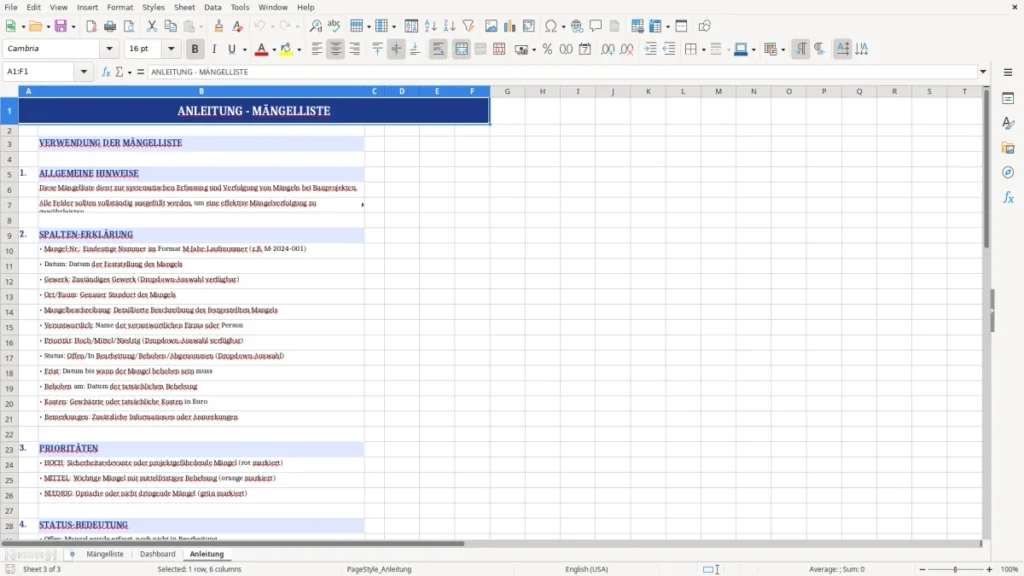The width and height of the screenshot is (1024, 576).
Task: Click the Cut scissors icon
Action: pos(152,26)
